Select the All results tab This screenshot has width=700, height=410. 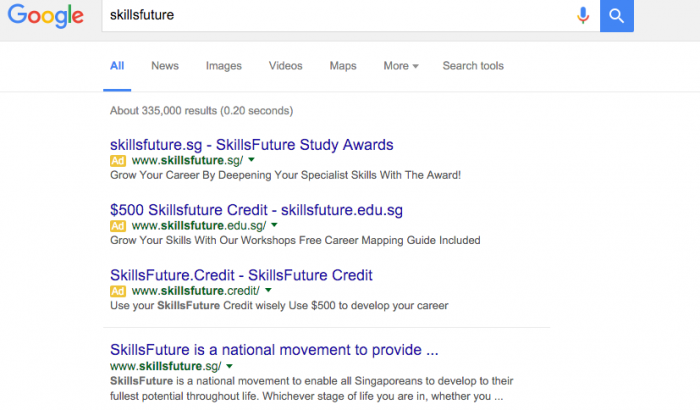tap(117, 66)
